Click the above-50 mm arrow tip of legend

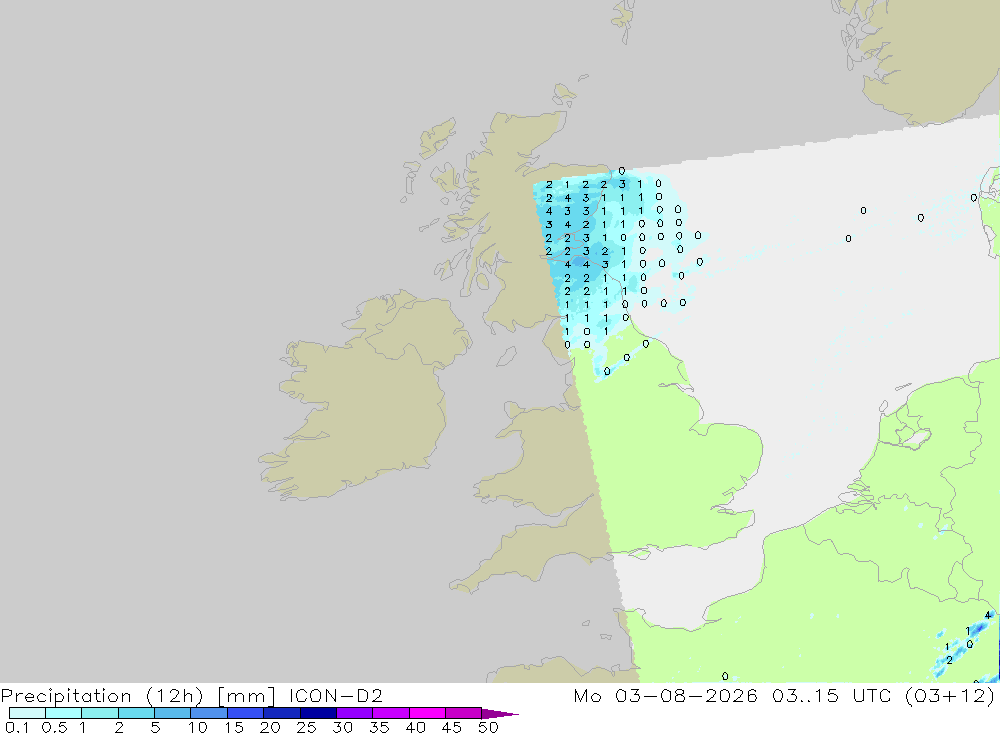[499, 713]
